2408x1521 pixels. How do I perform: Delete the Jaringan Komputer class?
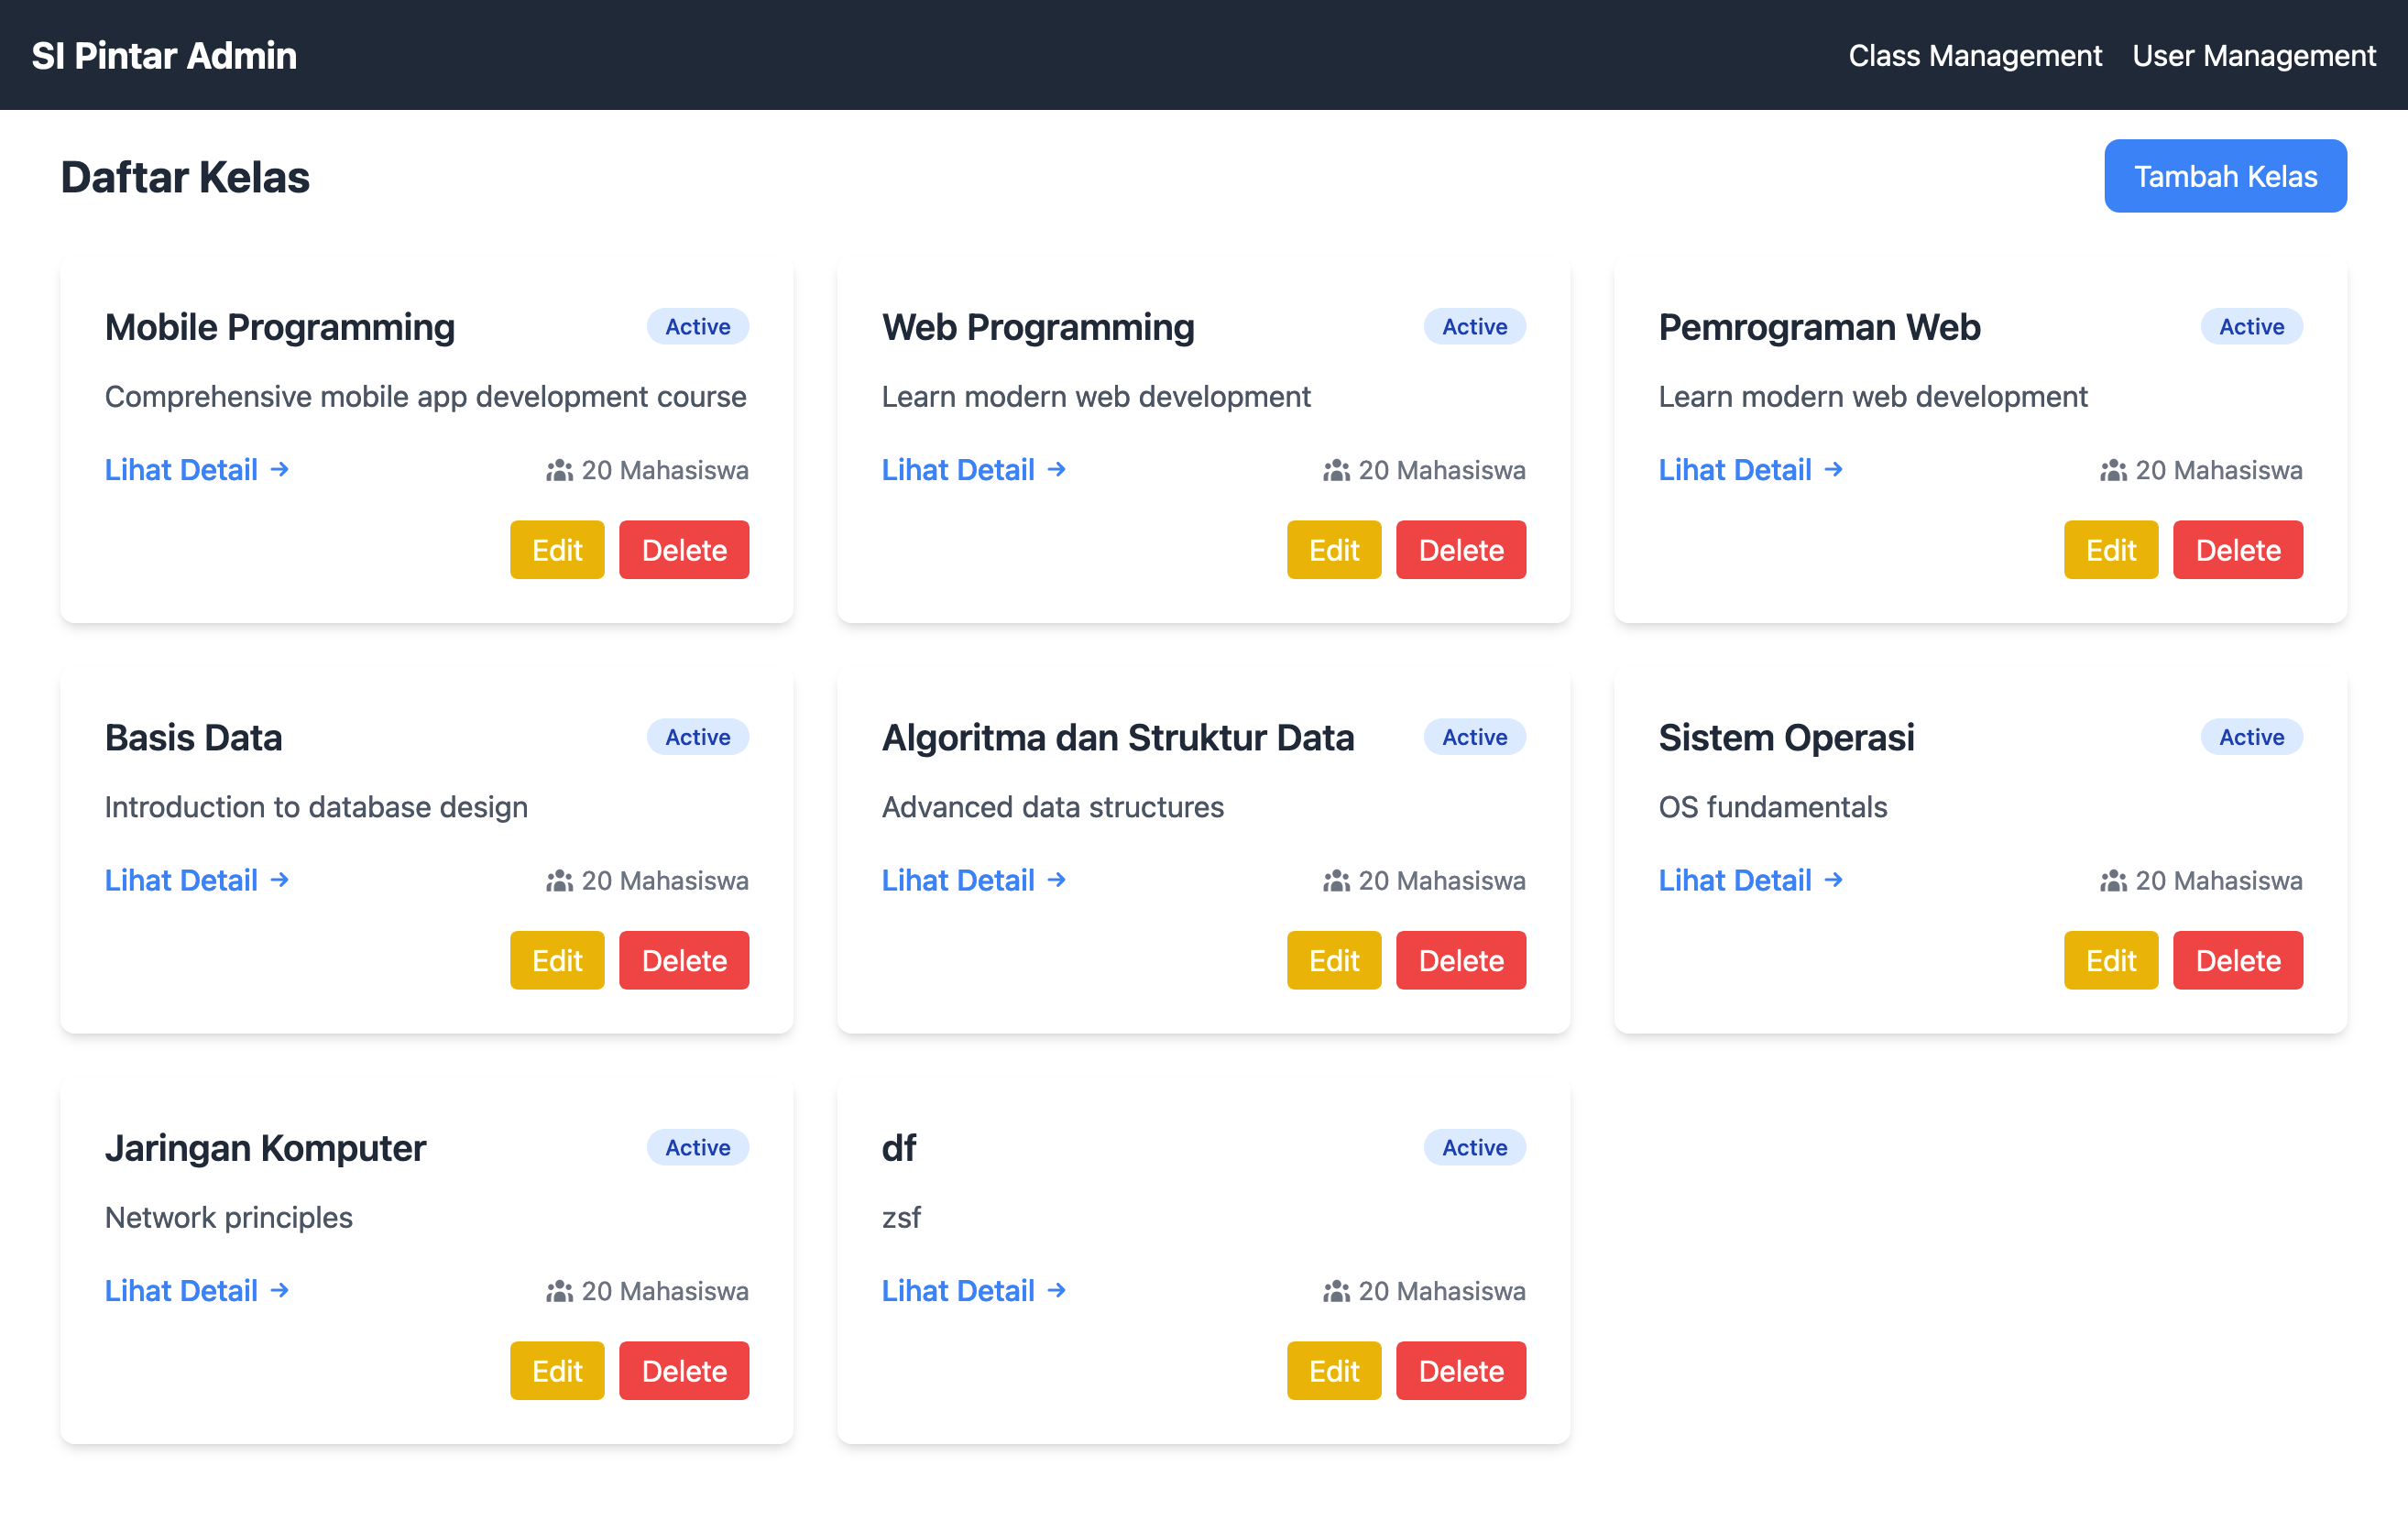click(x=684, y=1371)
